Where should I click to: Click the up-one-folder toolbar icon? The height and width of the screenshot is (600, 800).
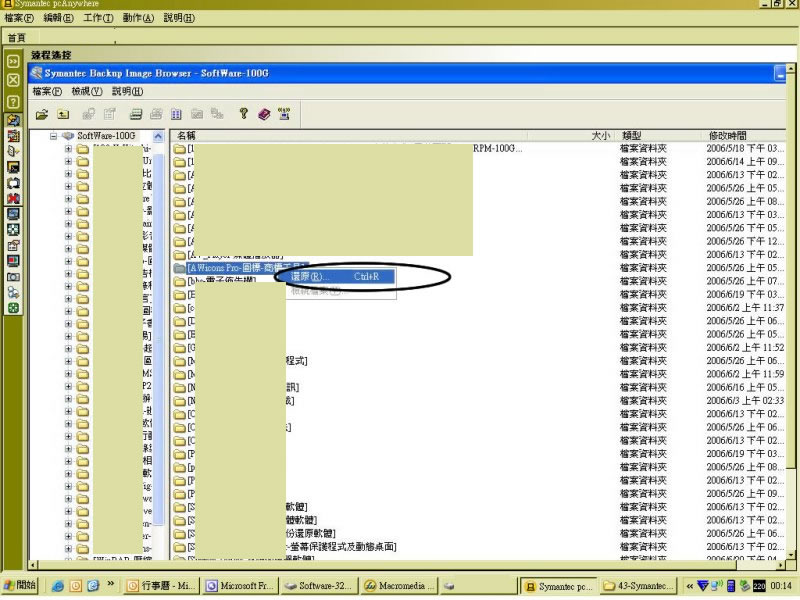[x=63, y=114]
